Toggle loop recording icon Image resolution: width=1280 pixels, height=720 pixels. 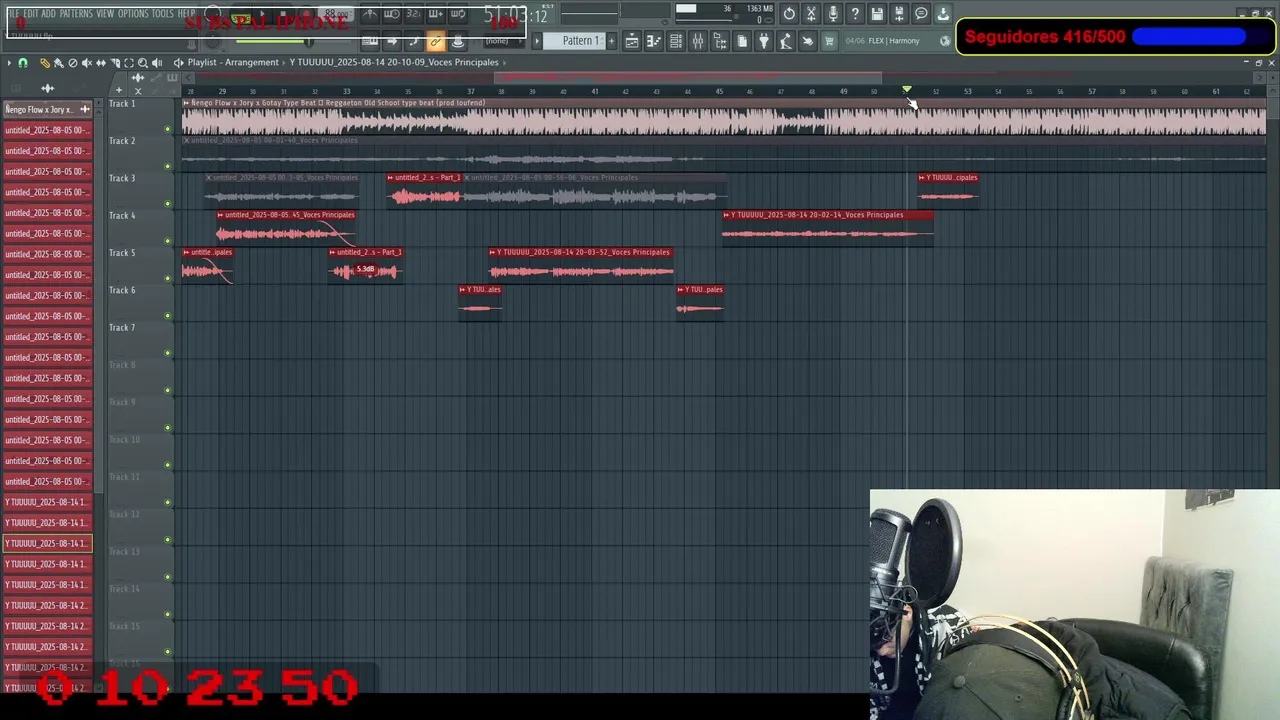(x=458, y=14)
